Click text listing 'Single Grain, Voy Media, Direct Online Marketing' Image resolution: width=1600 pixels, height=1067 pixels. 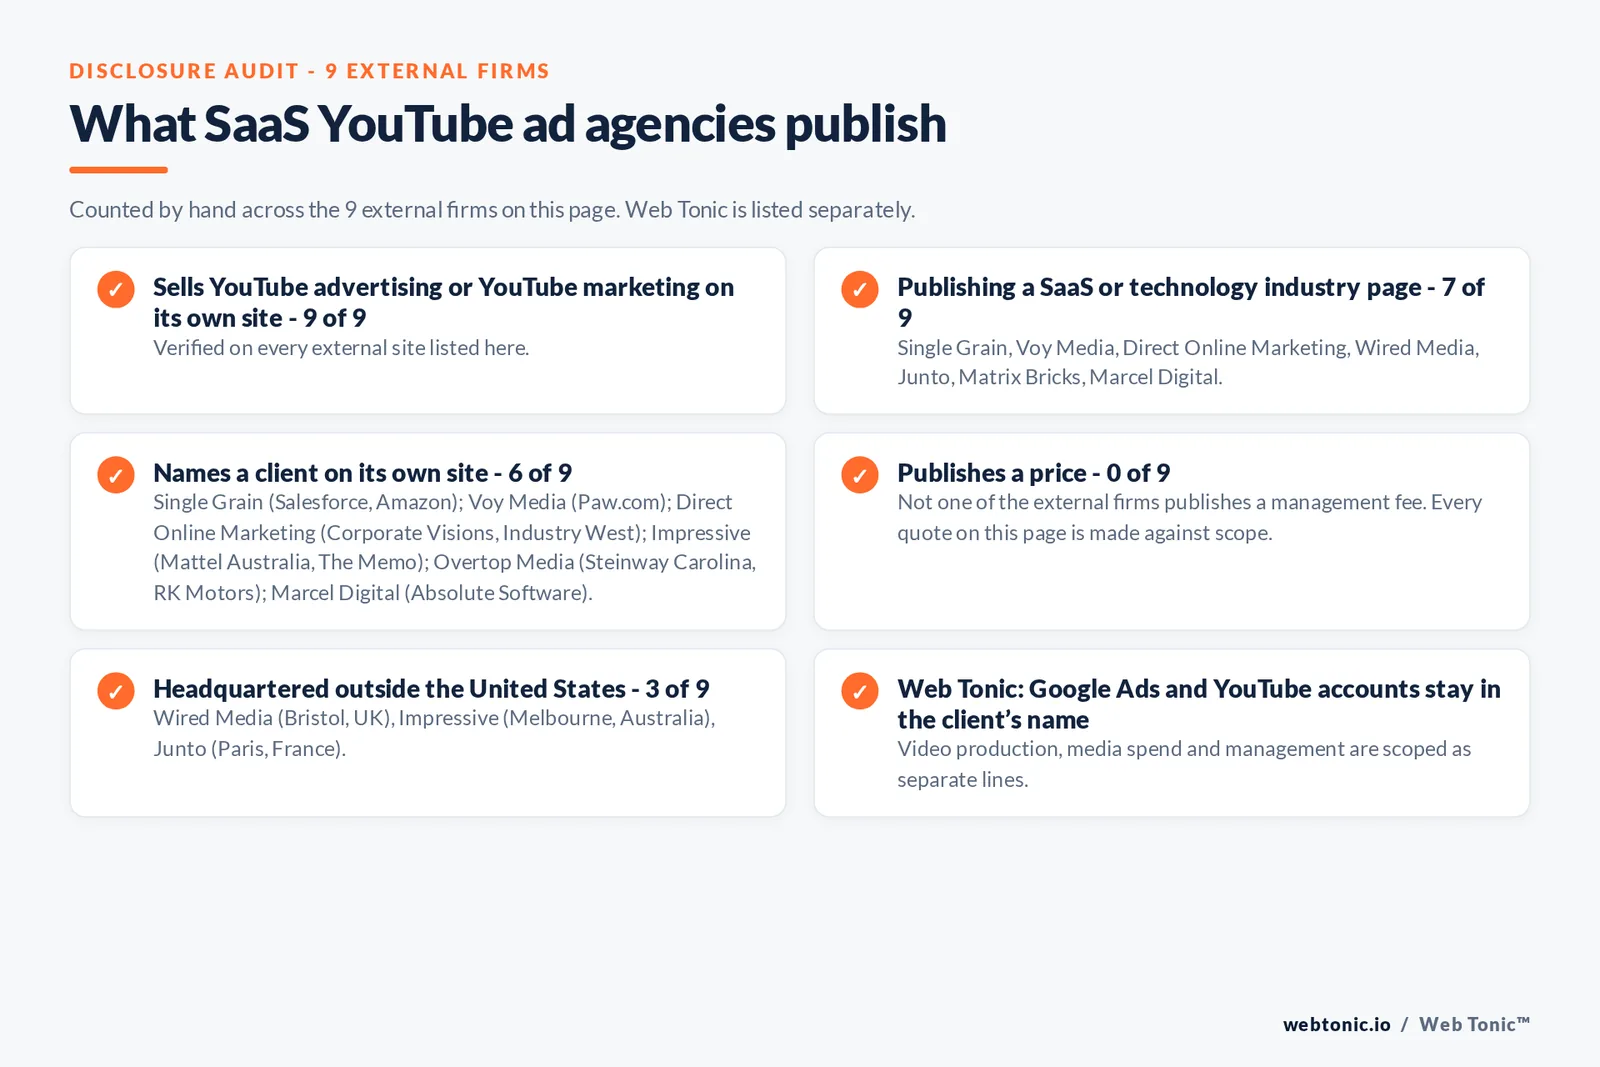pos(1188,362)
